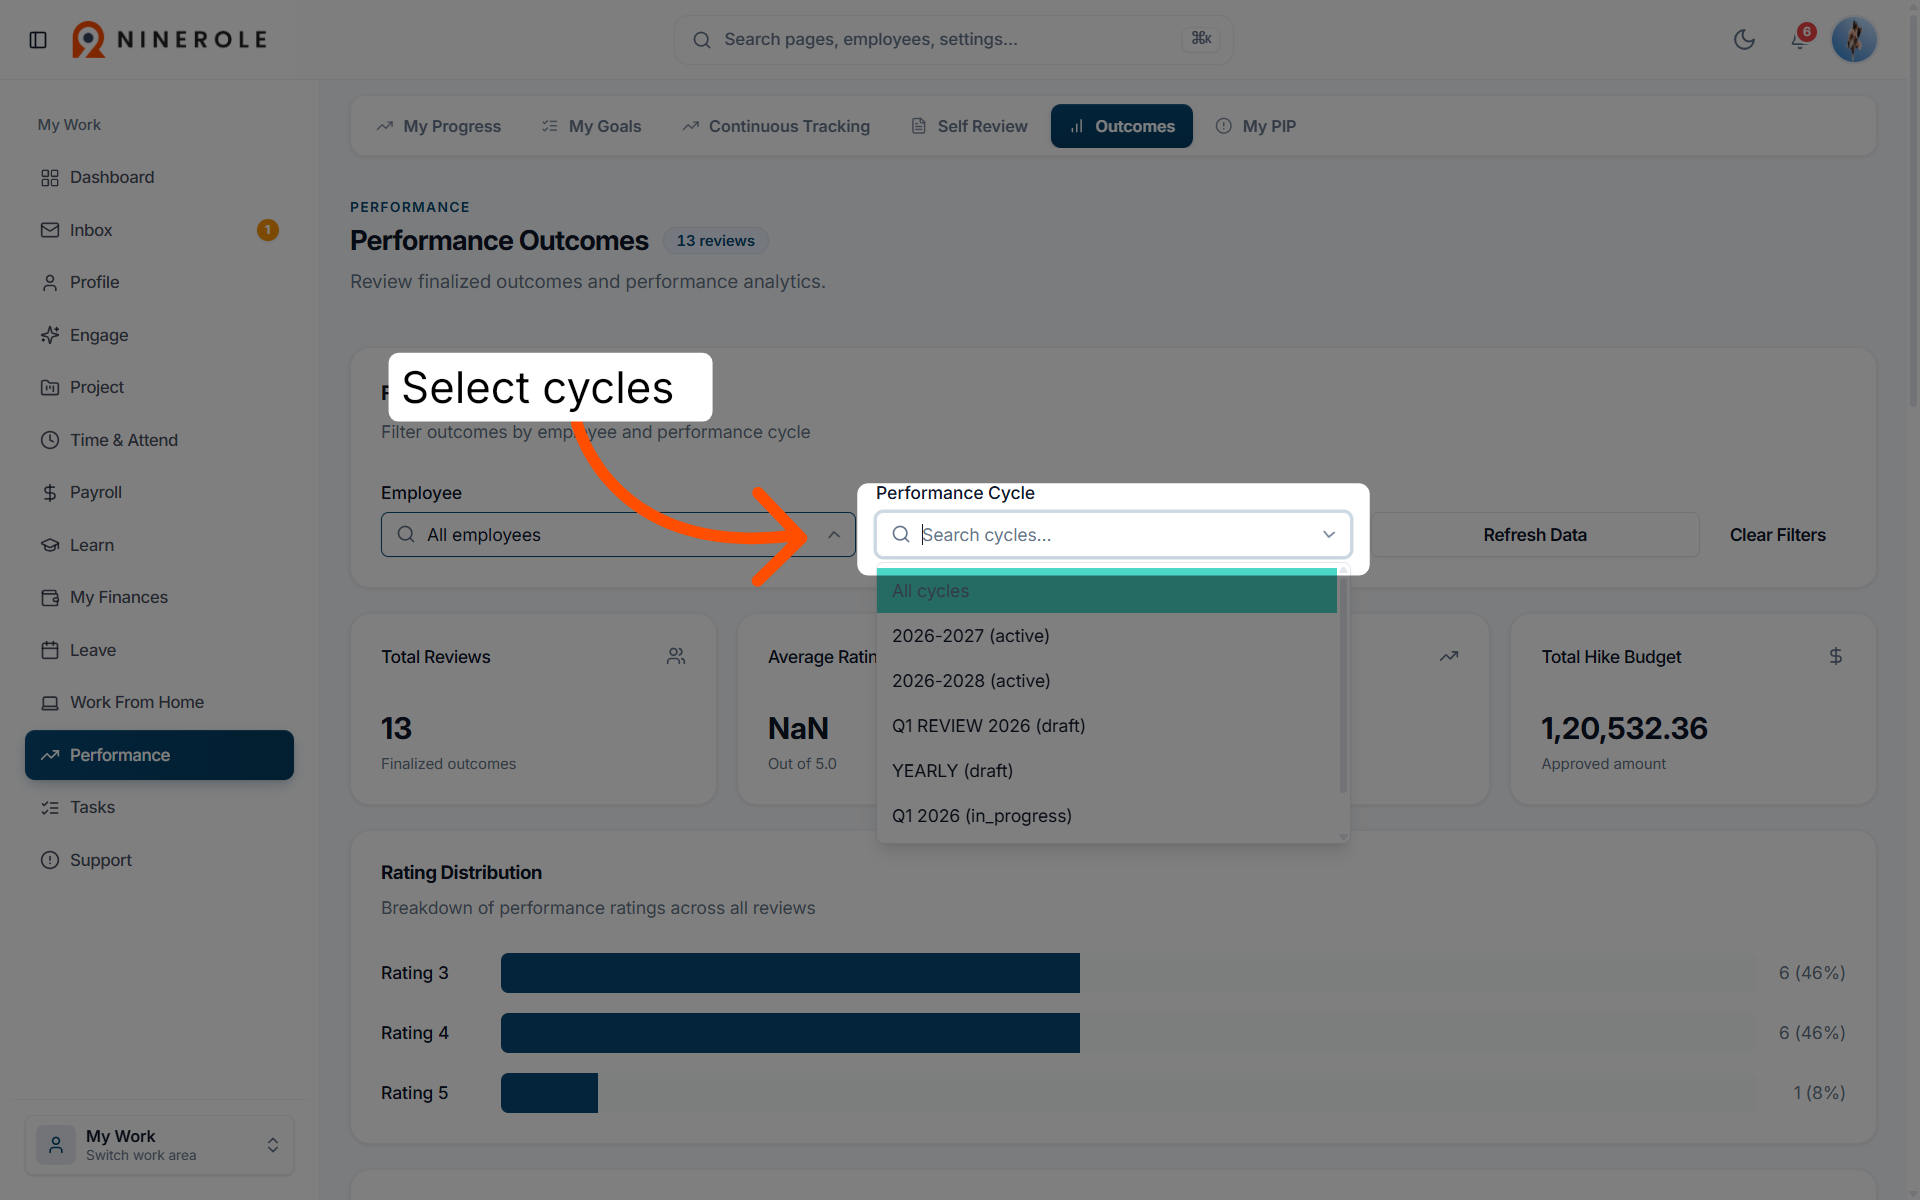Focus the global search field
The image size is (1920, 1200).
[x=953, y=40]
